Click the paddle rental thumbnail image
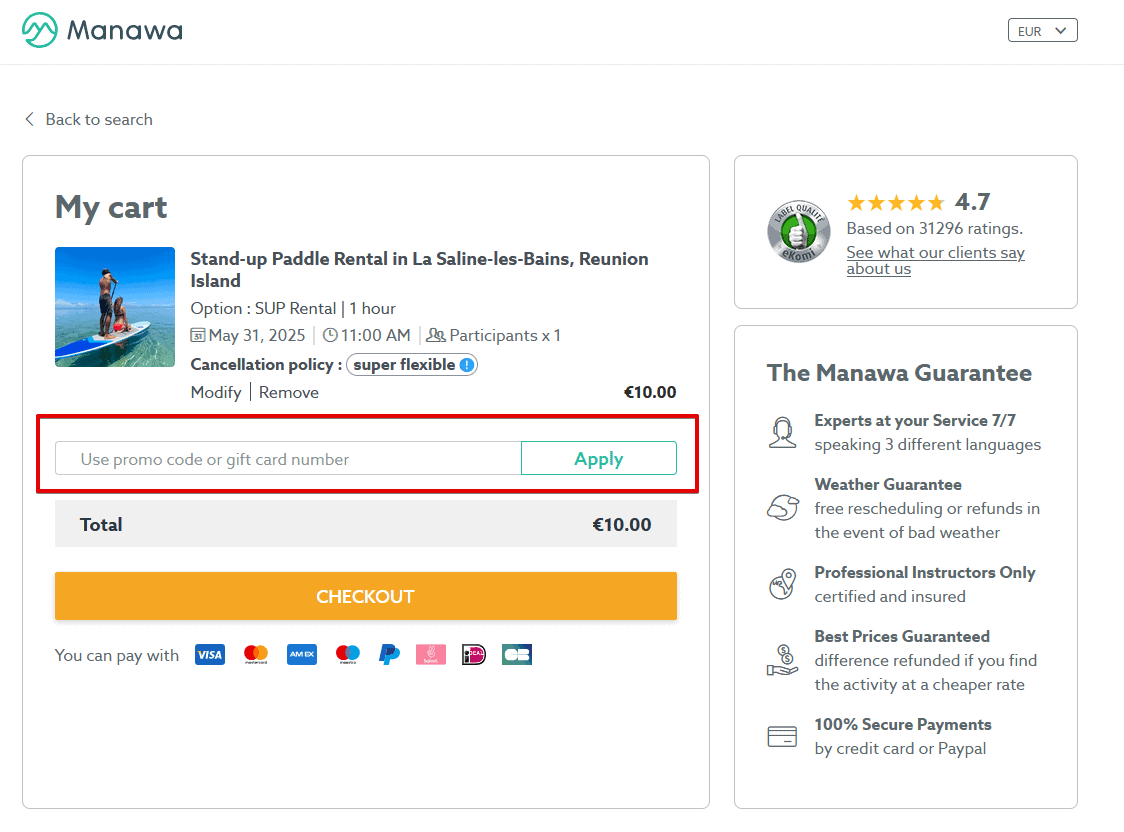Screen dimensions: 1124x832 [115, 307]
